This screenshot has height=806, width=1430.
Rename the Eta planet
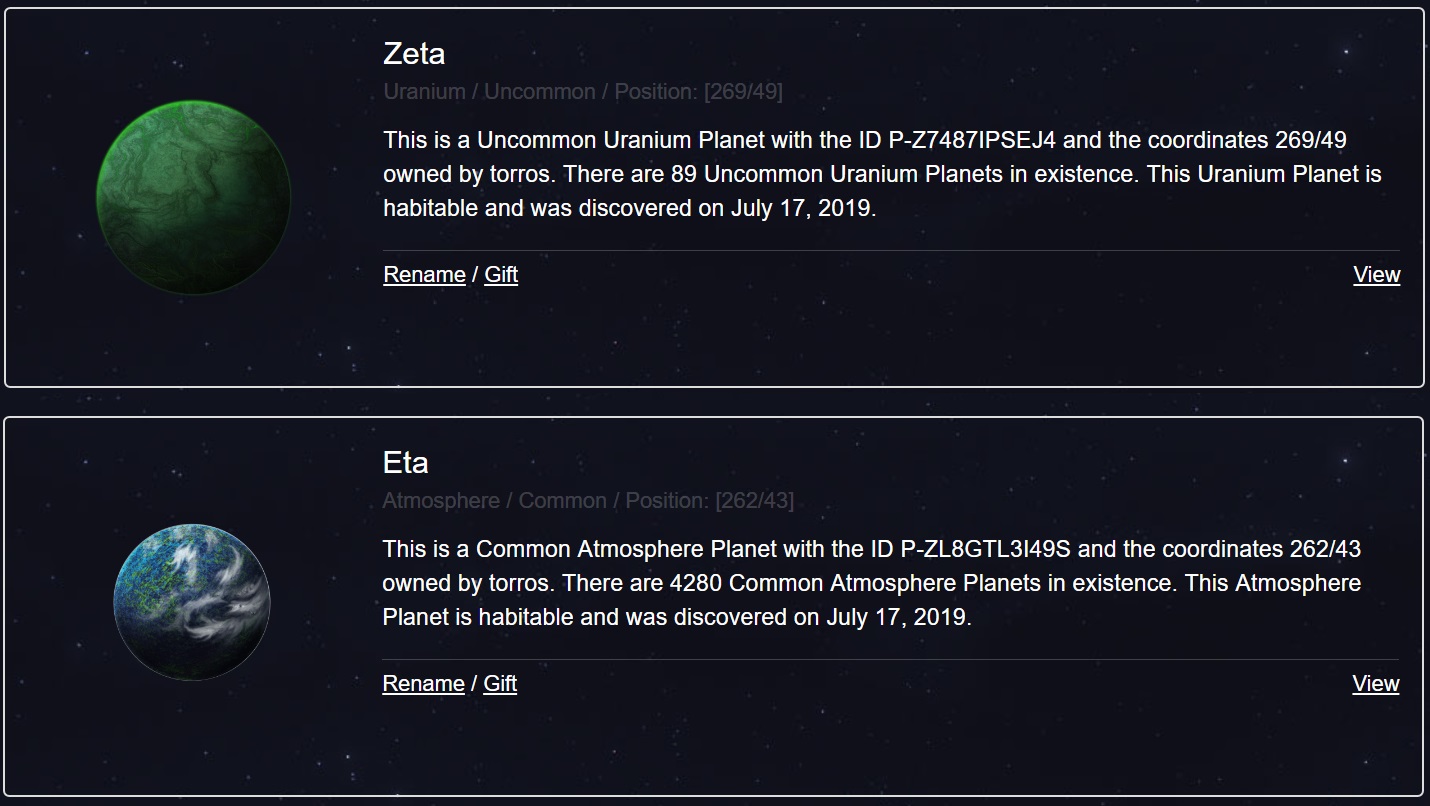[423, 684]
